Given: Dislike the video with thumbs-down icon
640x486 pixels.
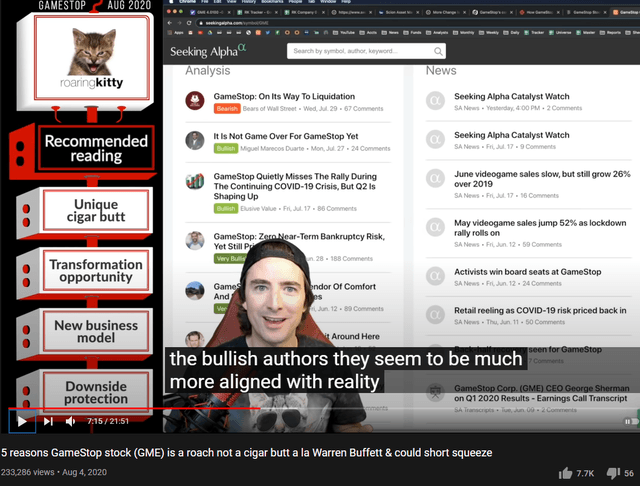Looking at the screenshot, I should [613, 473].
